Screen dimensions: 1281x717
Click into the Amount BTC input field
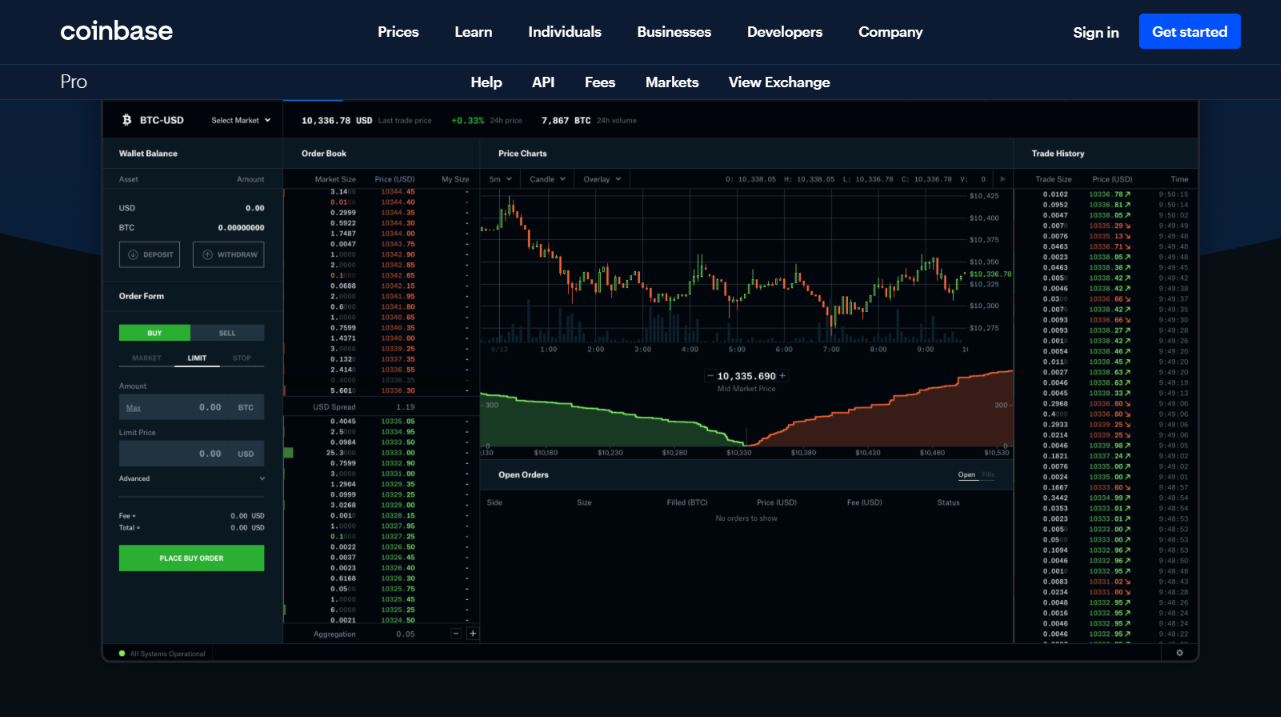pos(192,407)
